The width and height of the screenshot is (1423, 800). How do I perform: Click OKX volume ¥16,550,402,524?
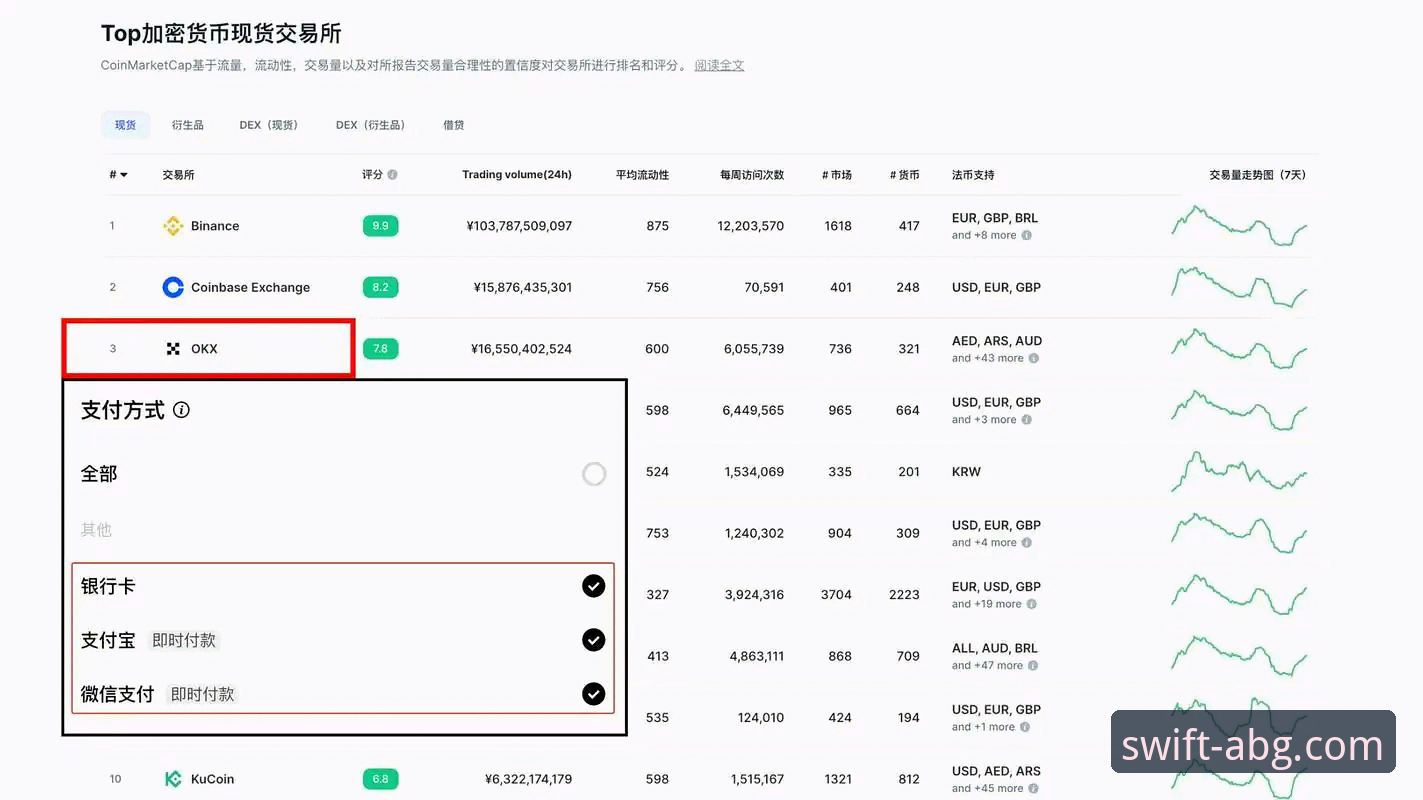[521, 349]
